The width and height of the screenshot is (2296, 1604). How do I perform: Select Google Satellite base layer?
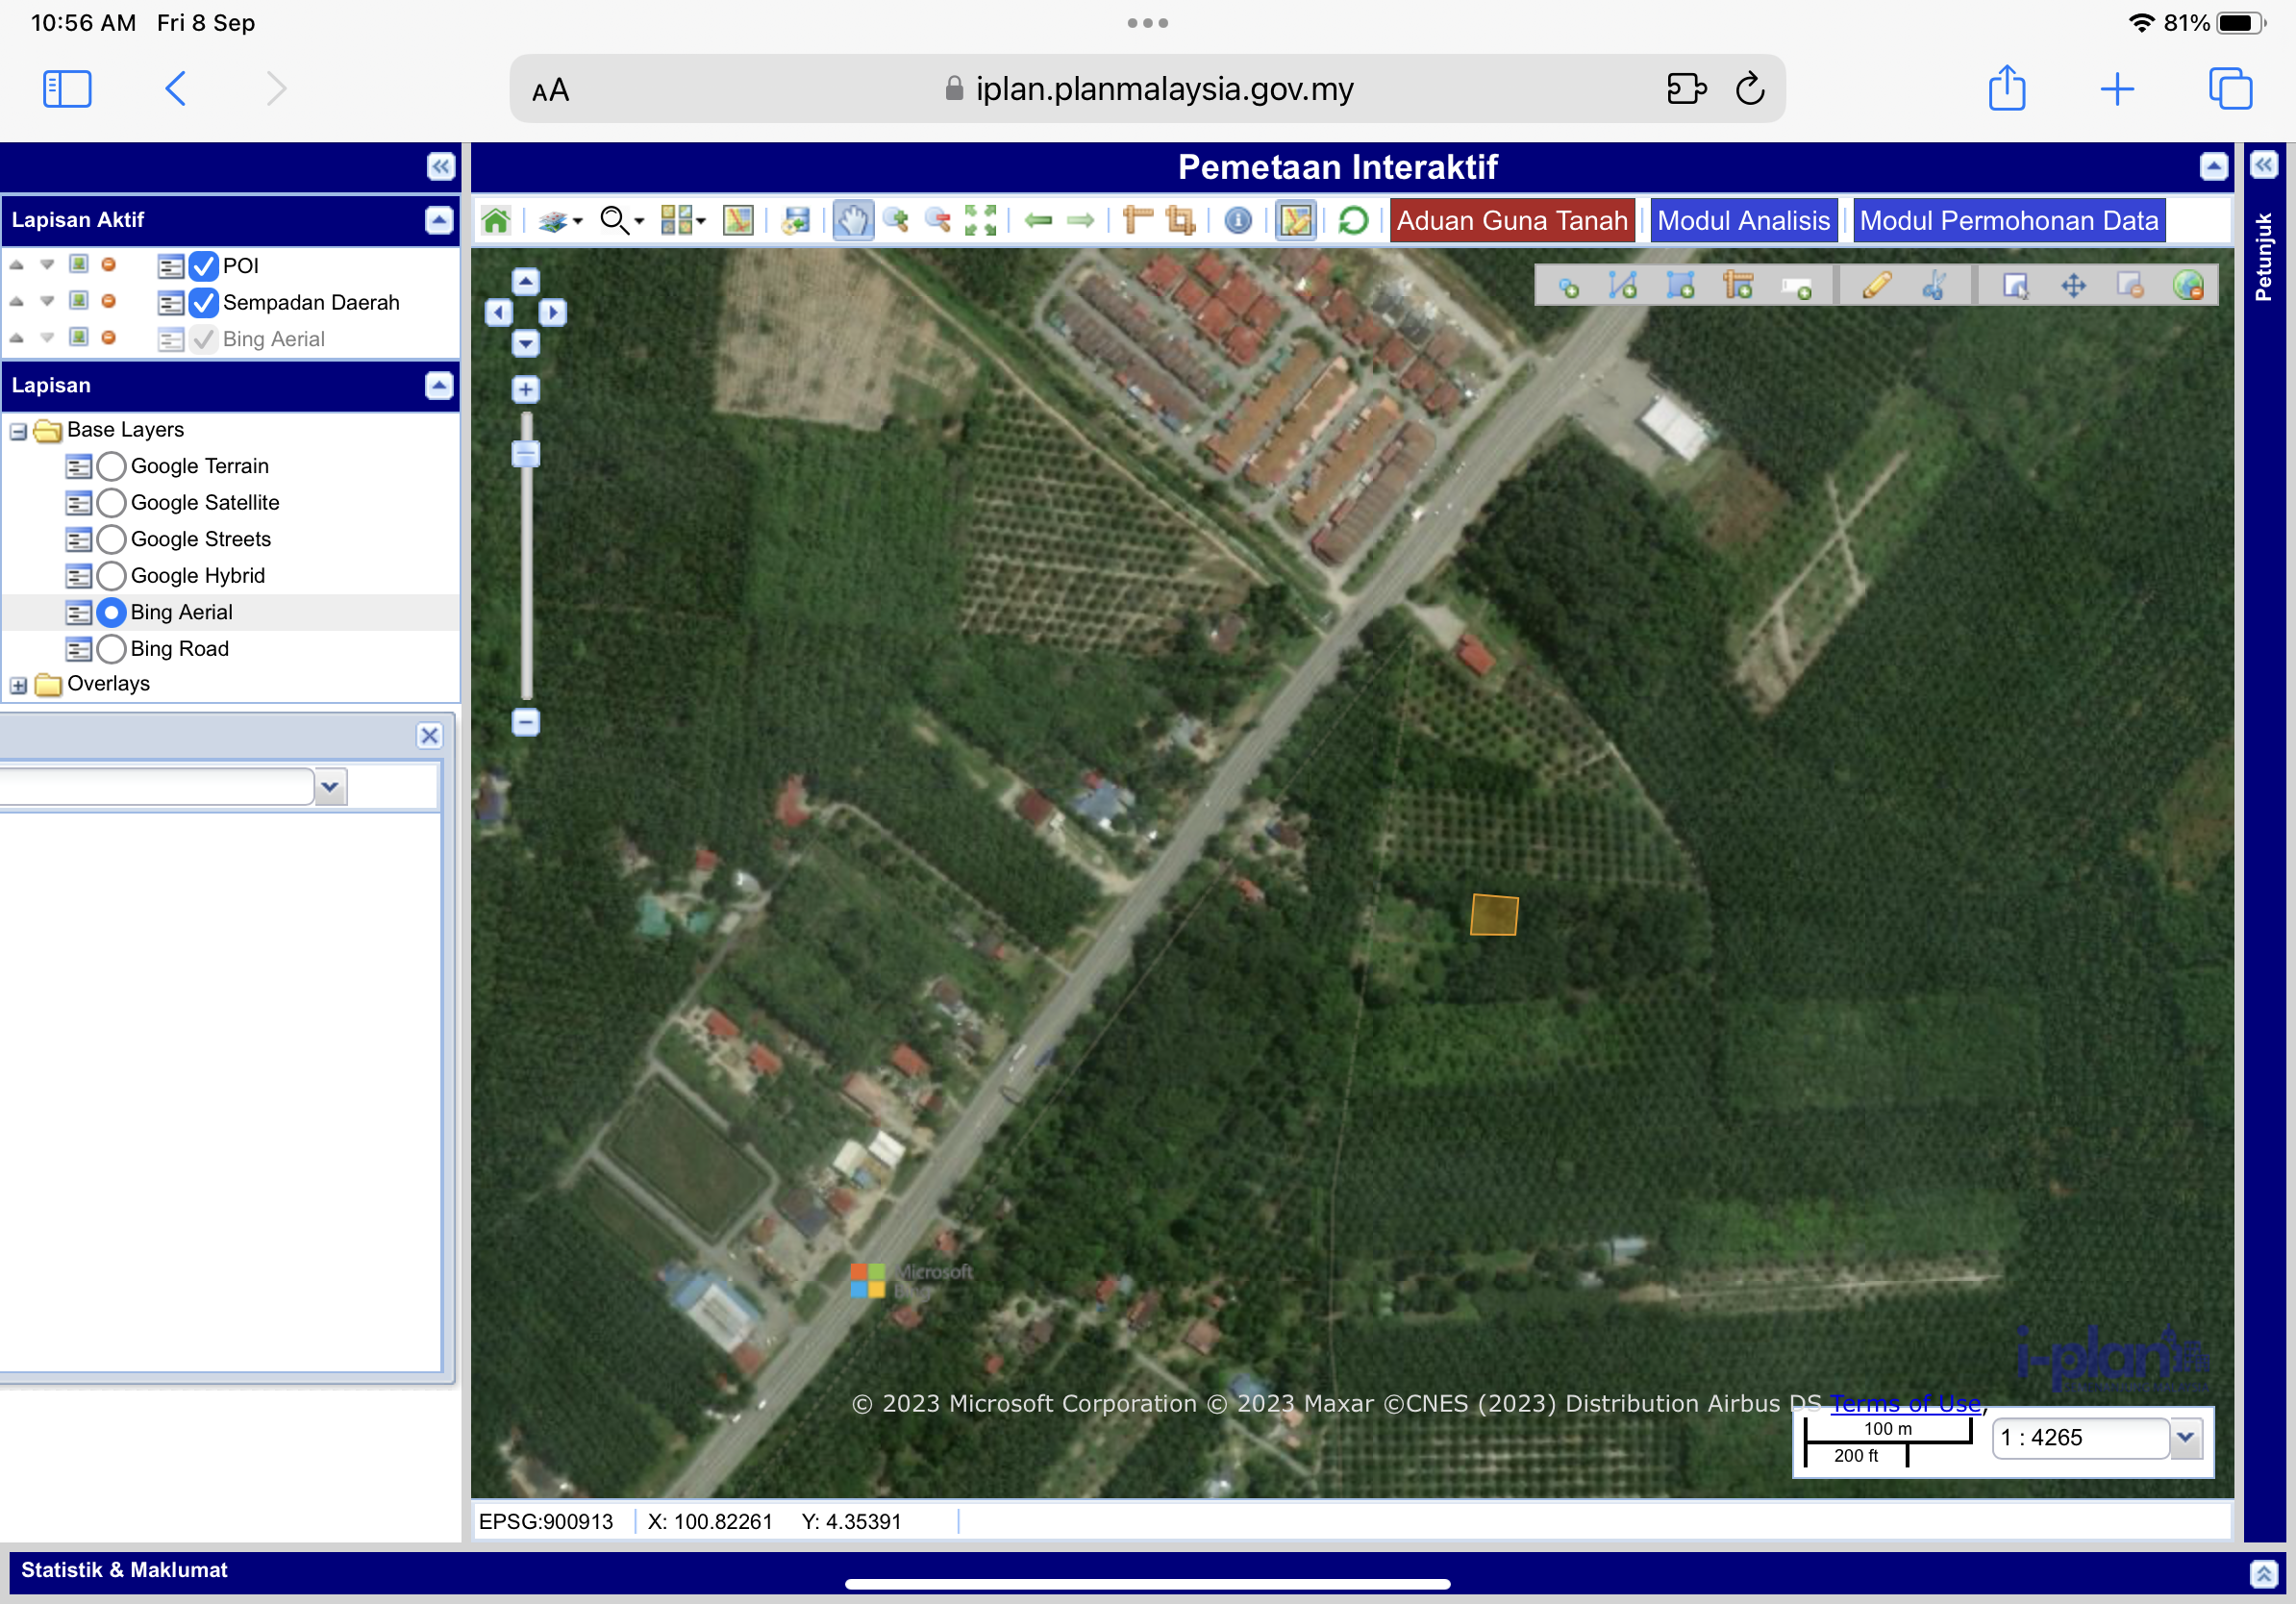tap(112, 503)
